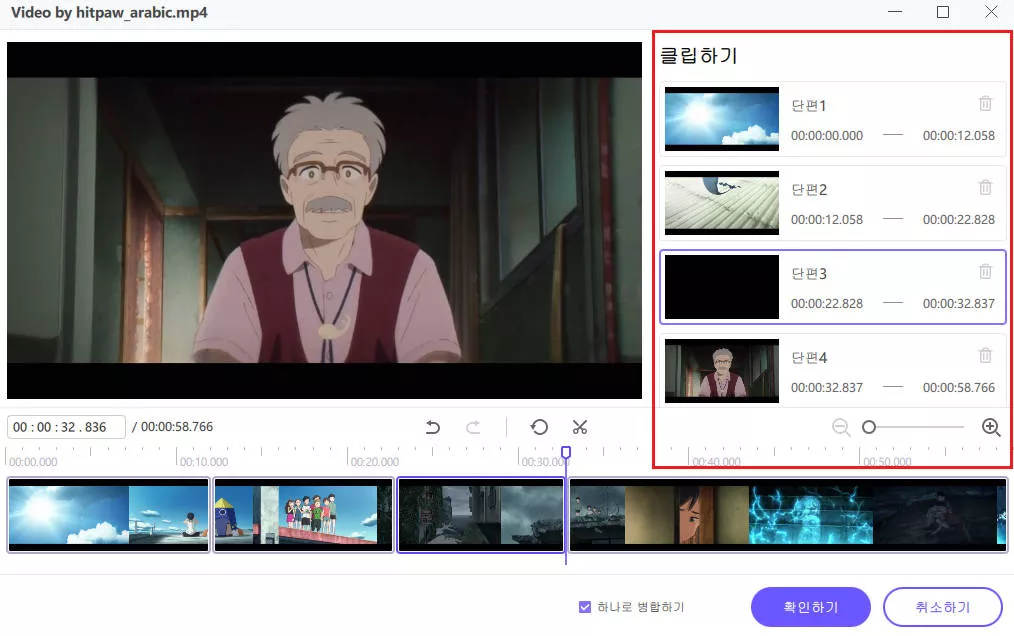This screenshot has height=636, width=1014.
Task: Select the old man thumbnail of 단편4
Action: tap(722, 371)
